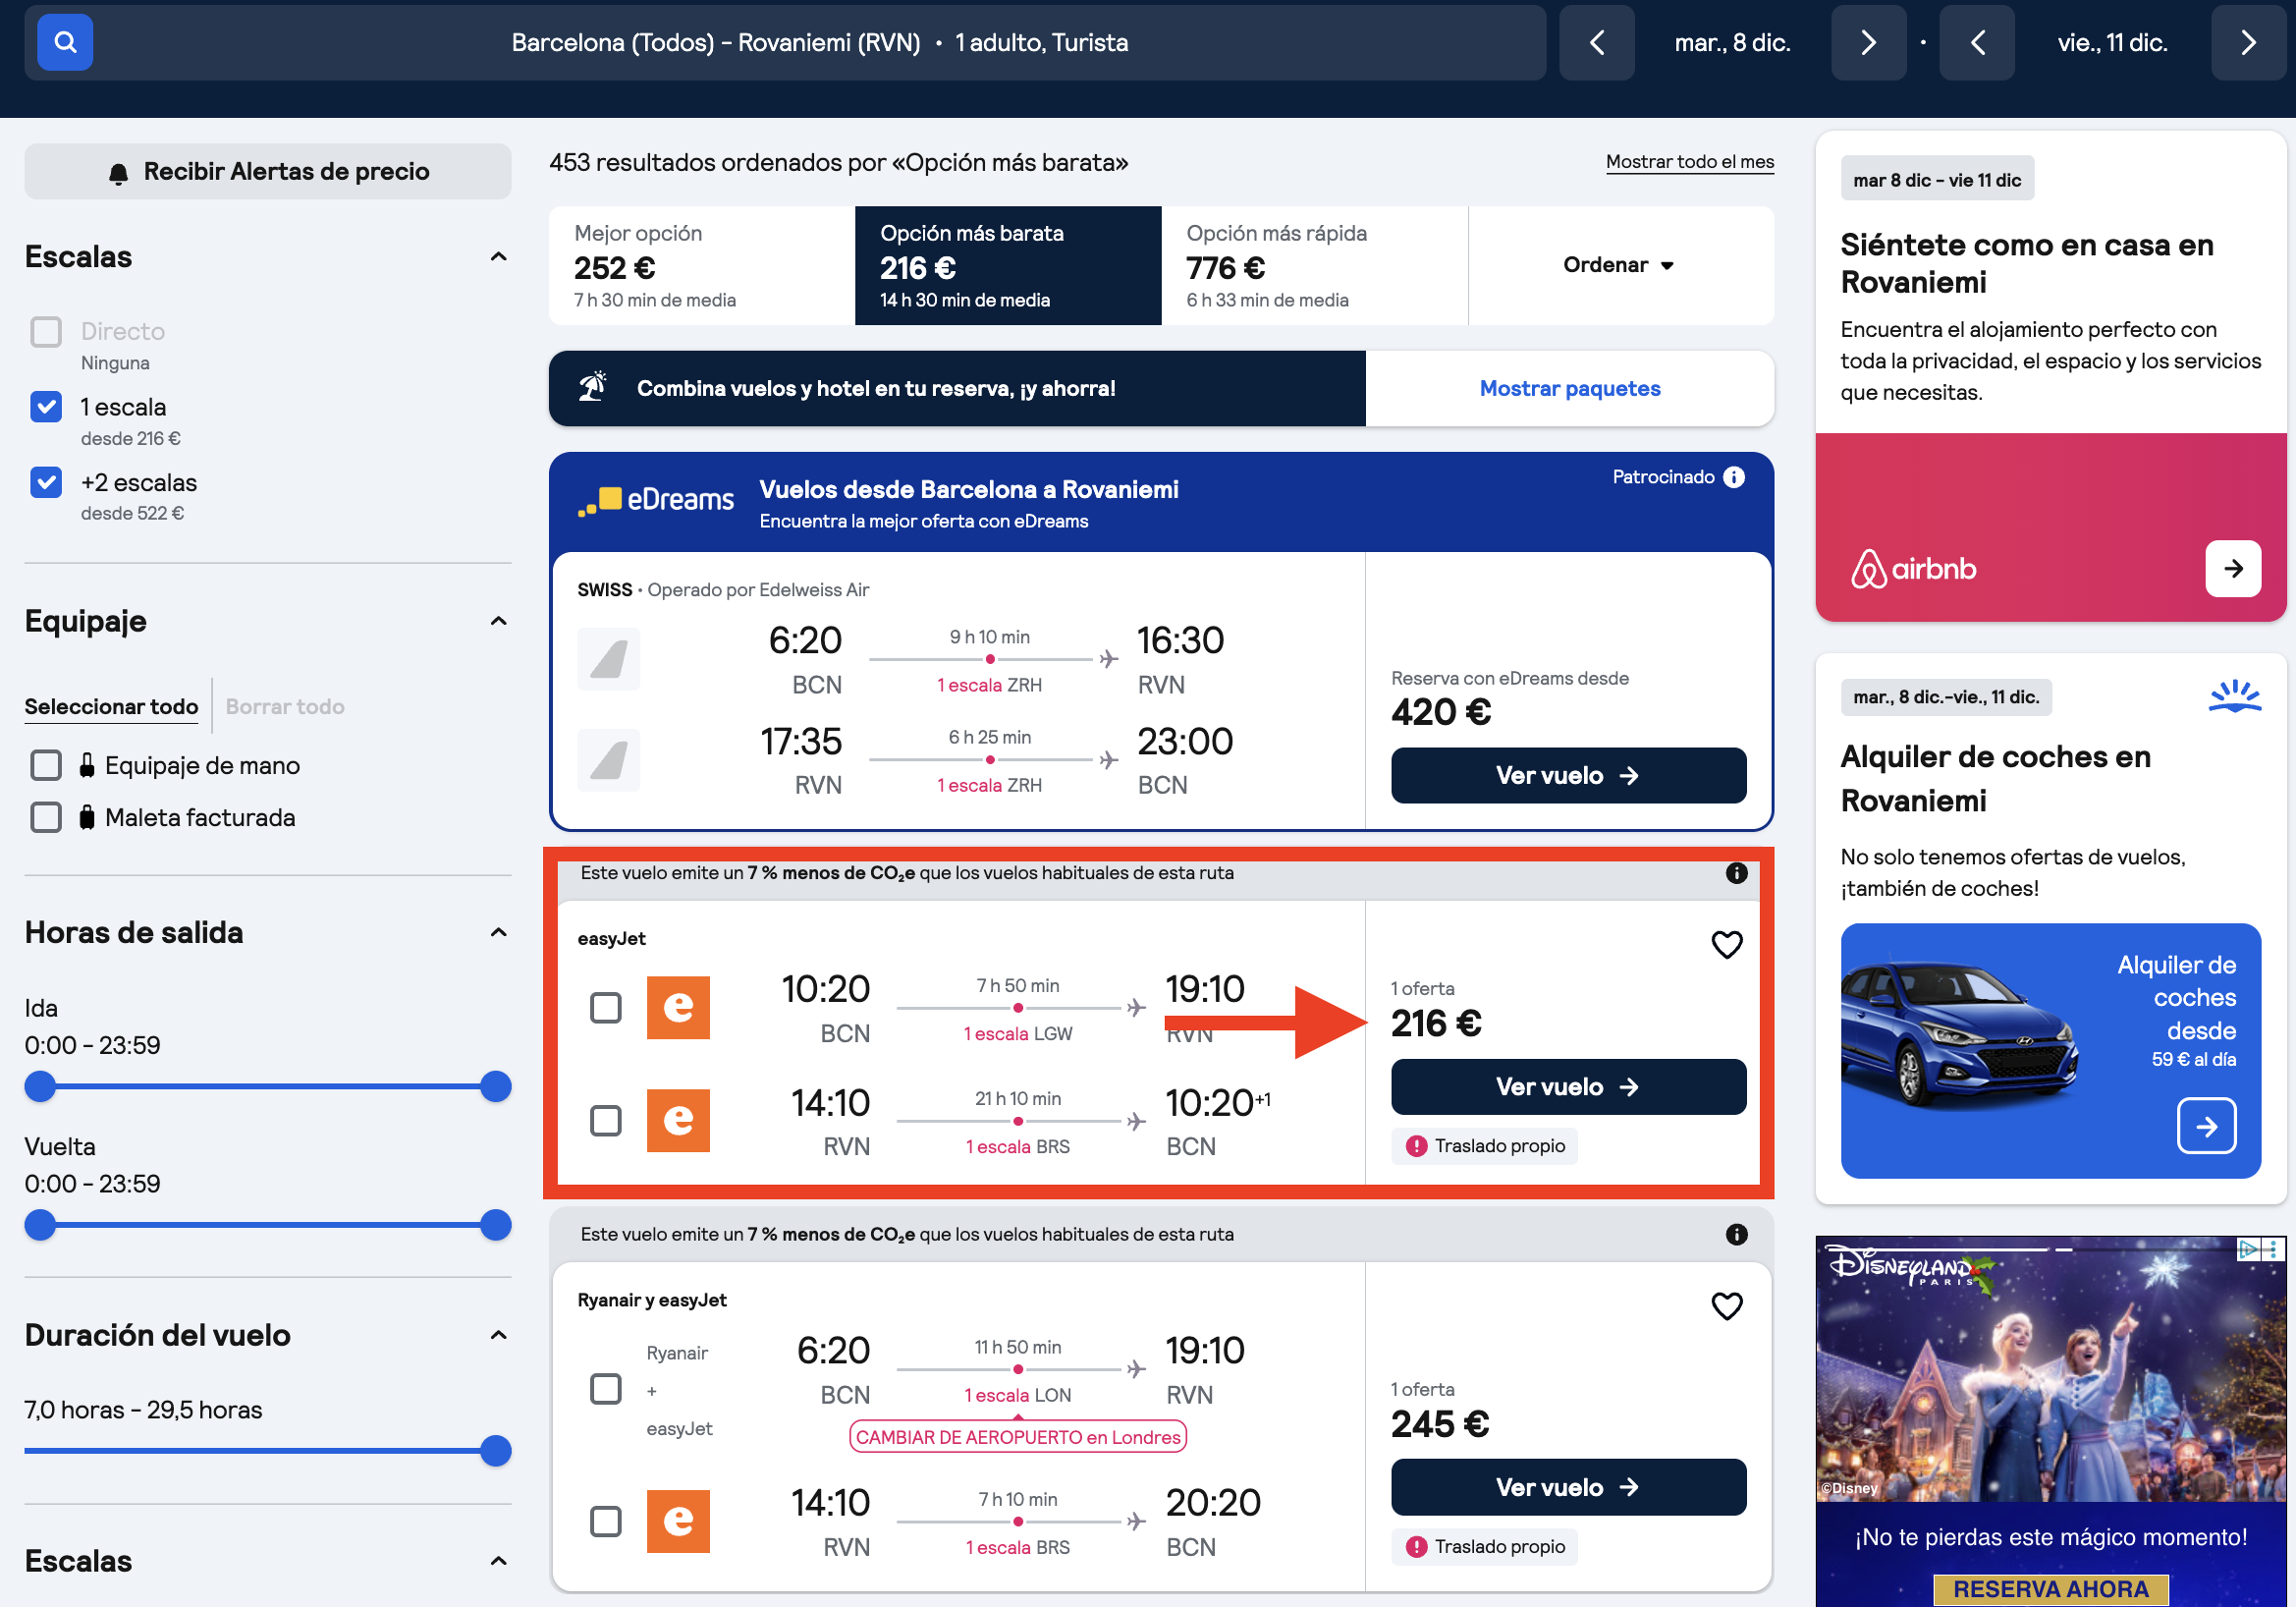
Task: Select the 10:20 BCN easyJet outbound checkbox
Action: 605,1007
